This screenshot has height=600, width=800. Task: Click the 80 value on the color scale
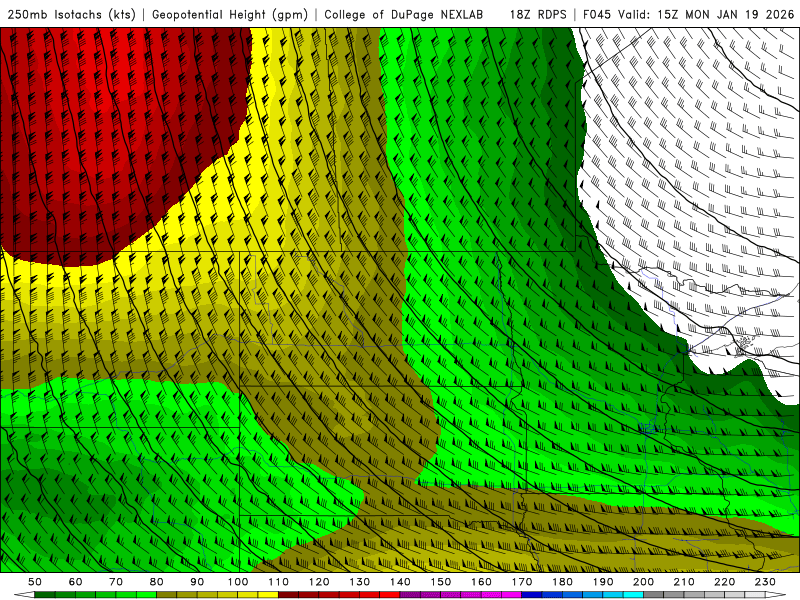click(156, 582)
